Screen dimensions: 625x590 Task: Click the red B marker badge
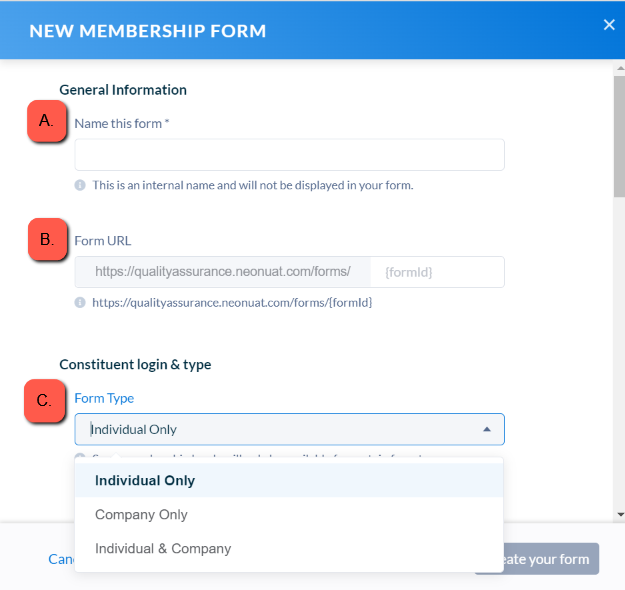pyautogui.click(x=47, y=239)
